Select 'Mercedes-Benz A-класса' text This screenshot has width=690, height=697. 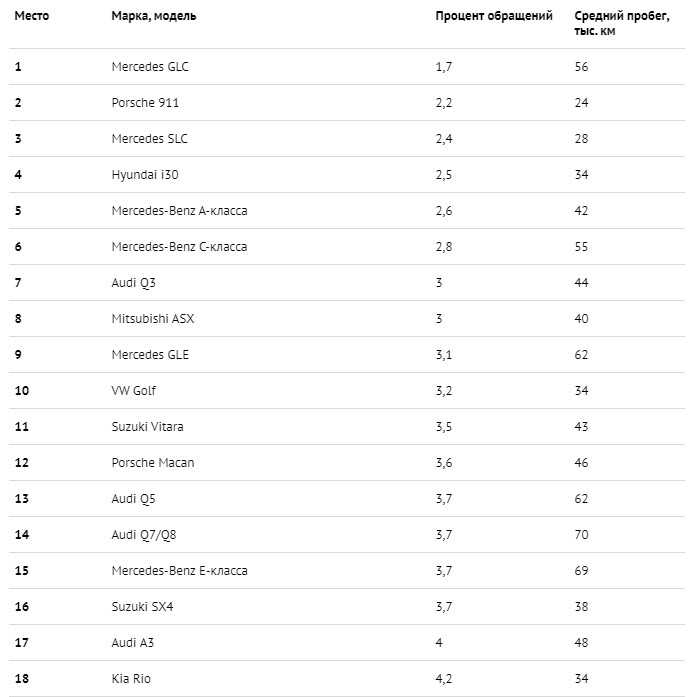(x=179, y=211)
